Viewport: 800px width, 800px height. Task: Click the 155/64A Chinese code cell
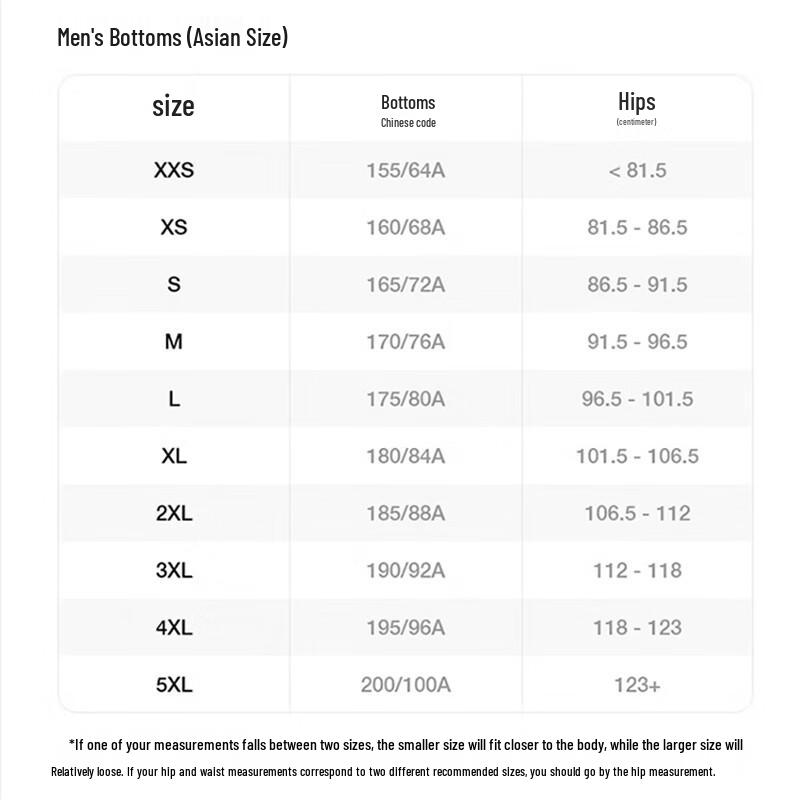(405, 170)
